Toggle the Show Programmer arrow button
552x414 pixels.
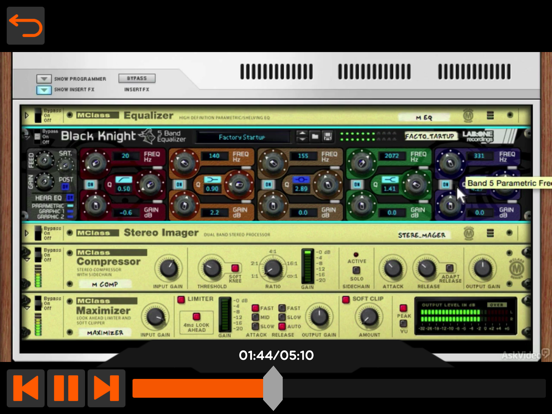44,79
